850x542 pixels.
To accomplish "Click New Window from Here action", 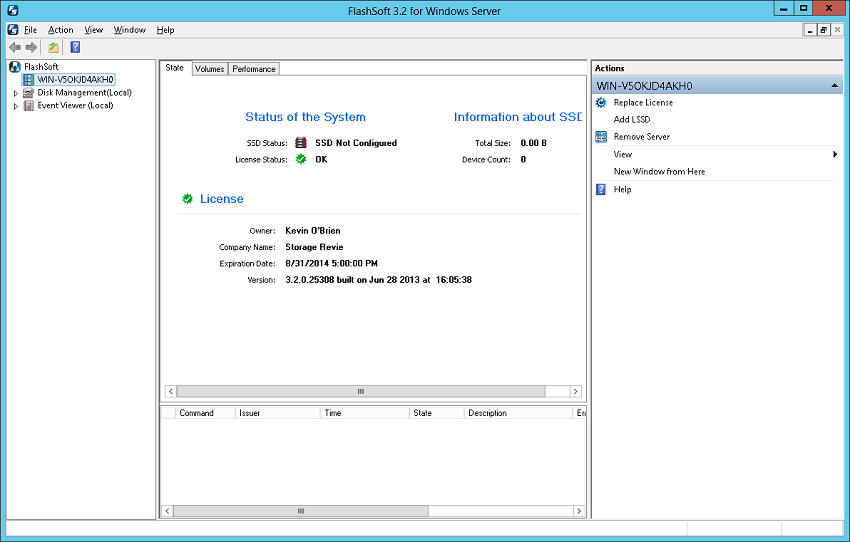I will point(659,171).
